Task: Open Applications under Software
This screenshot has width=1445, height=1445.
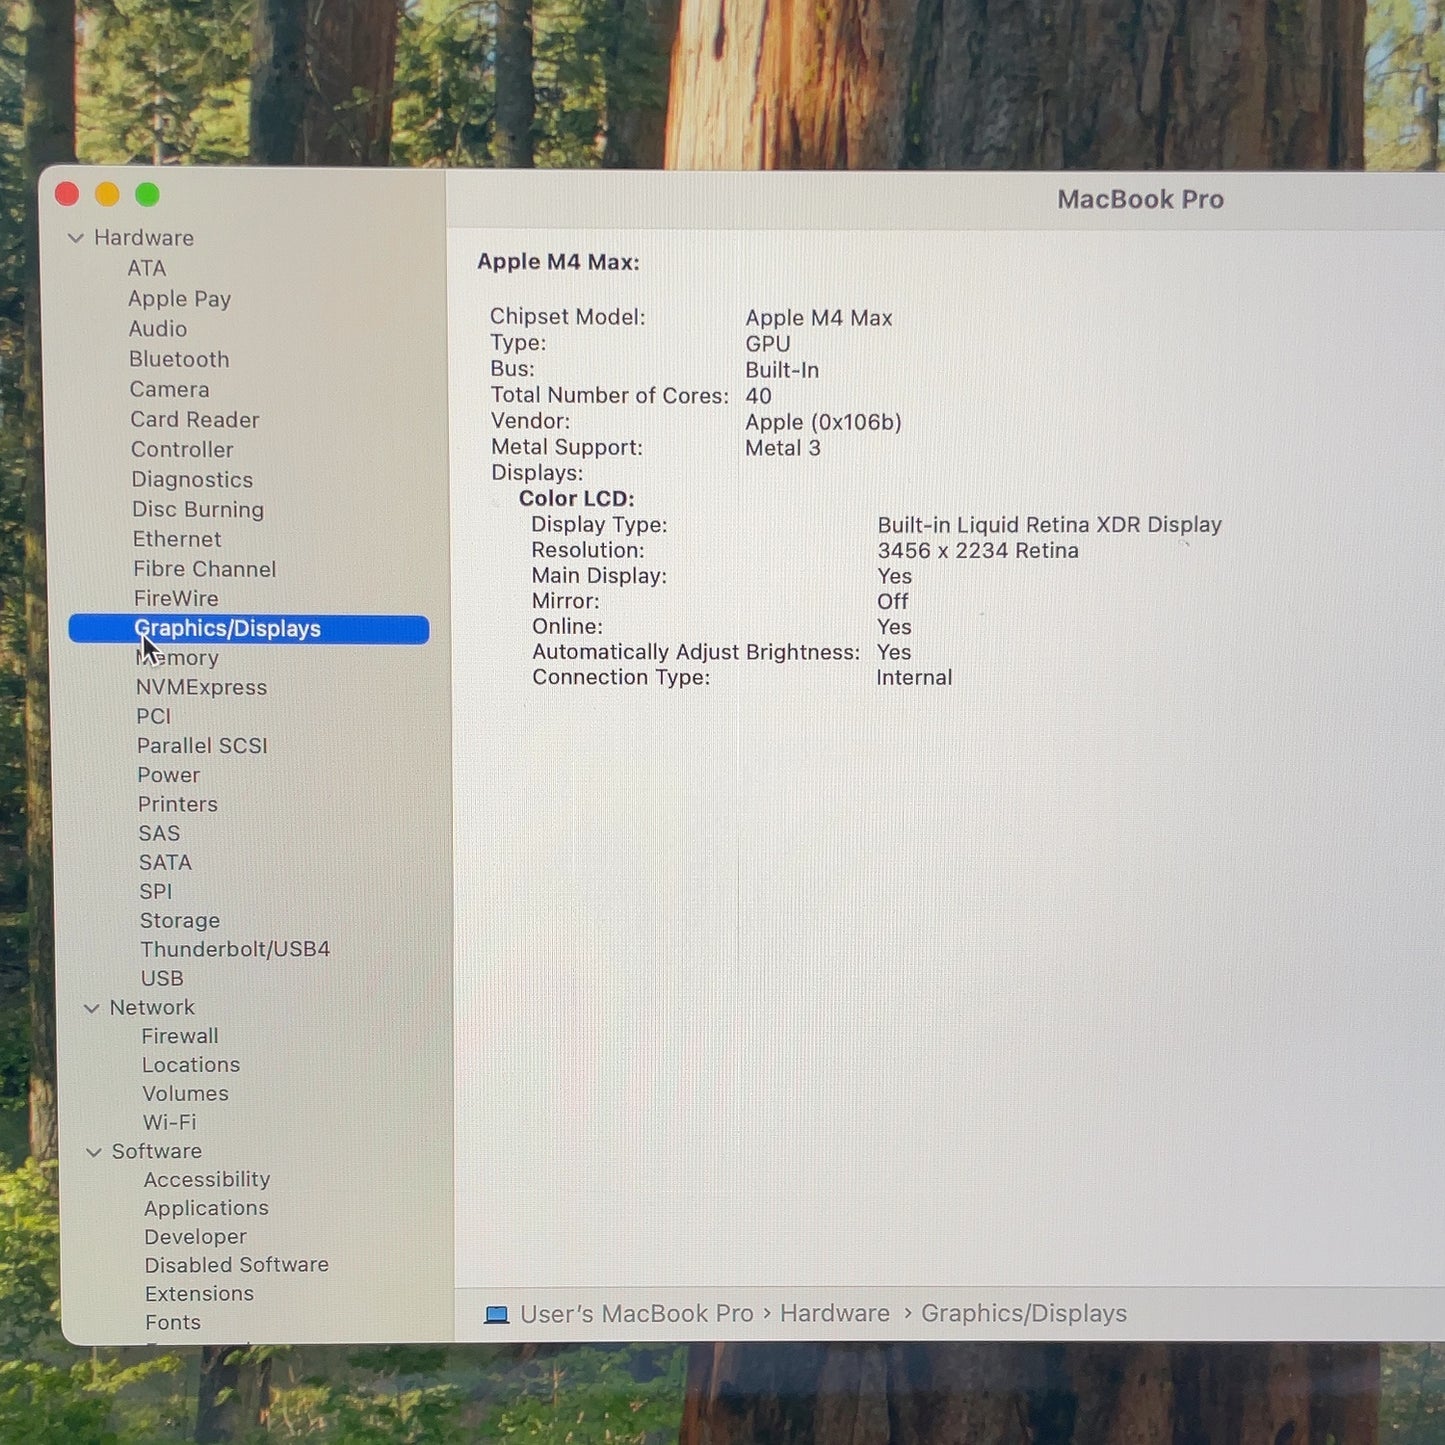Action: coord(206,1208)
